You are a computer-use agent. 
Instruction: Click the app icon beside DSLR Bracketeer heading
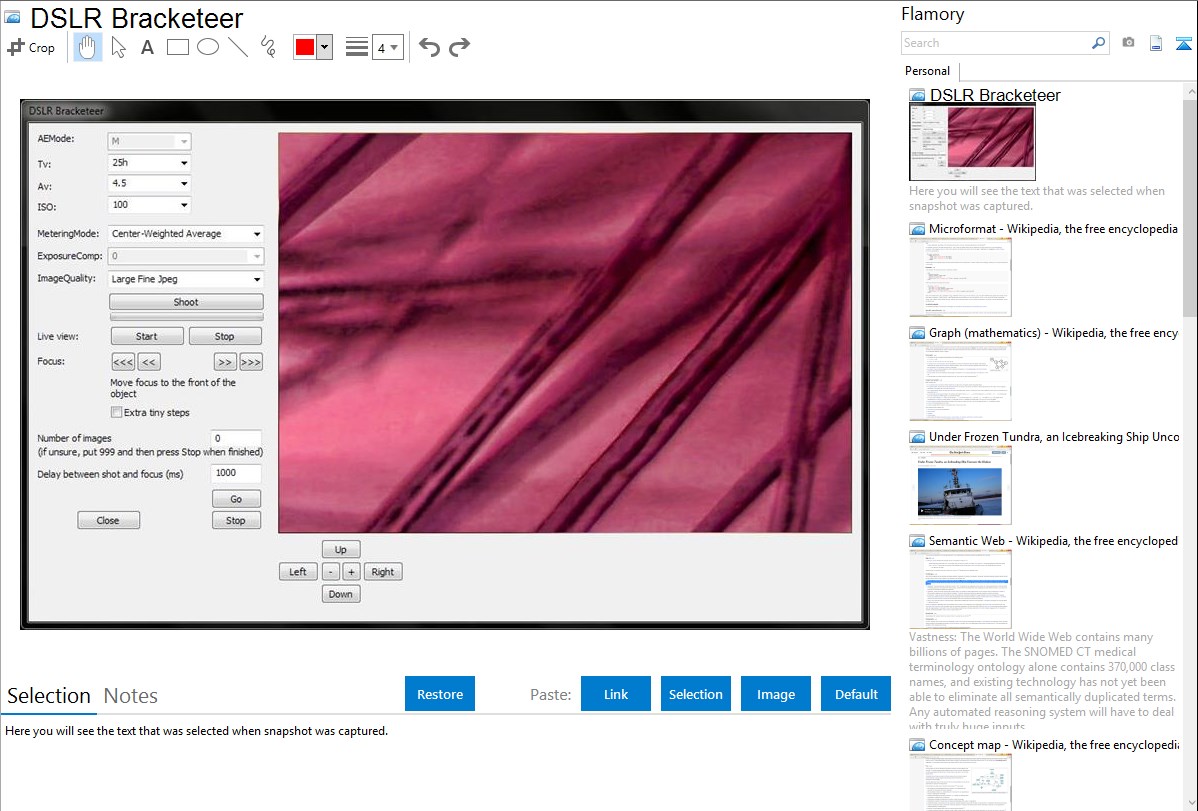13,17
